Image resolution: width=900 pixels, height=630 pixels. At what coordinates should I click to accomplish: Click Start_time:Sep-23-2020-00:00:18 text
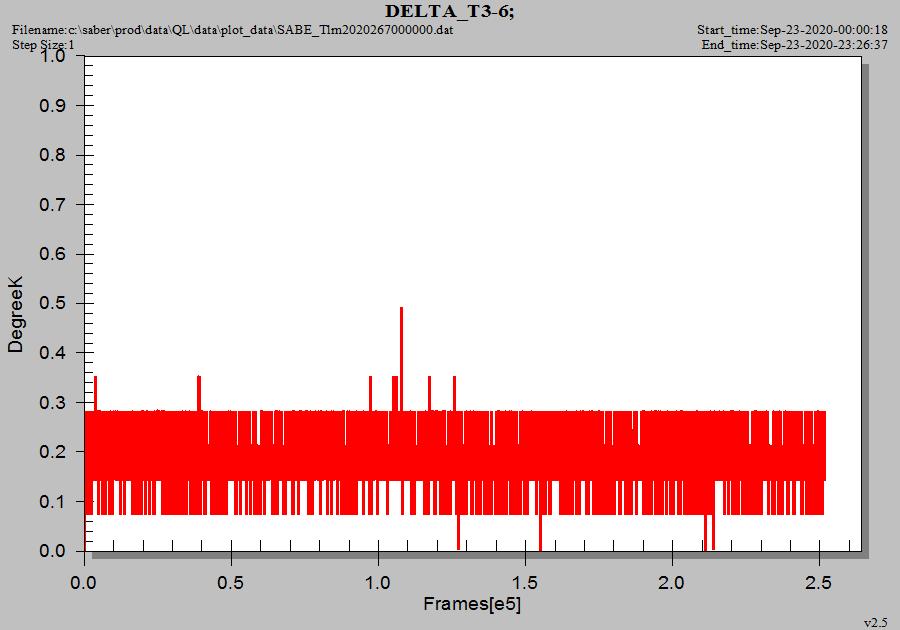(x=792, y=30)
